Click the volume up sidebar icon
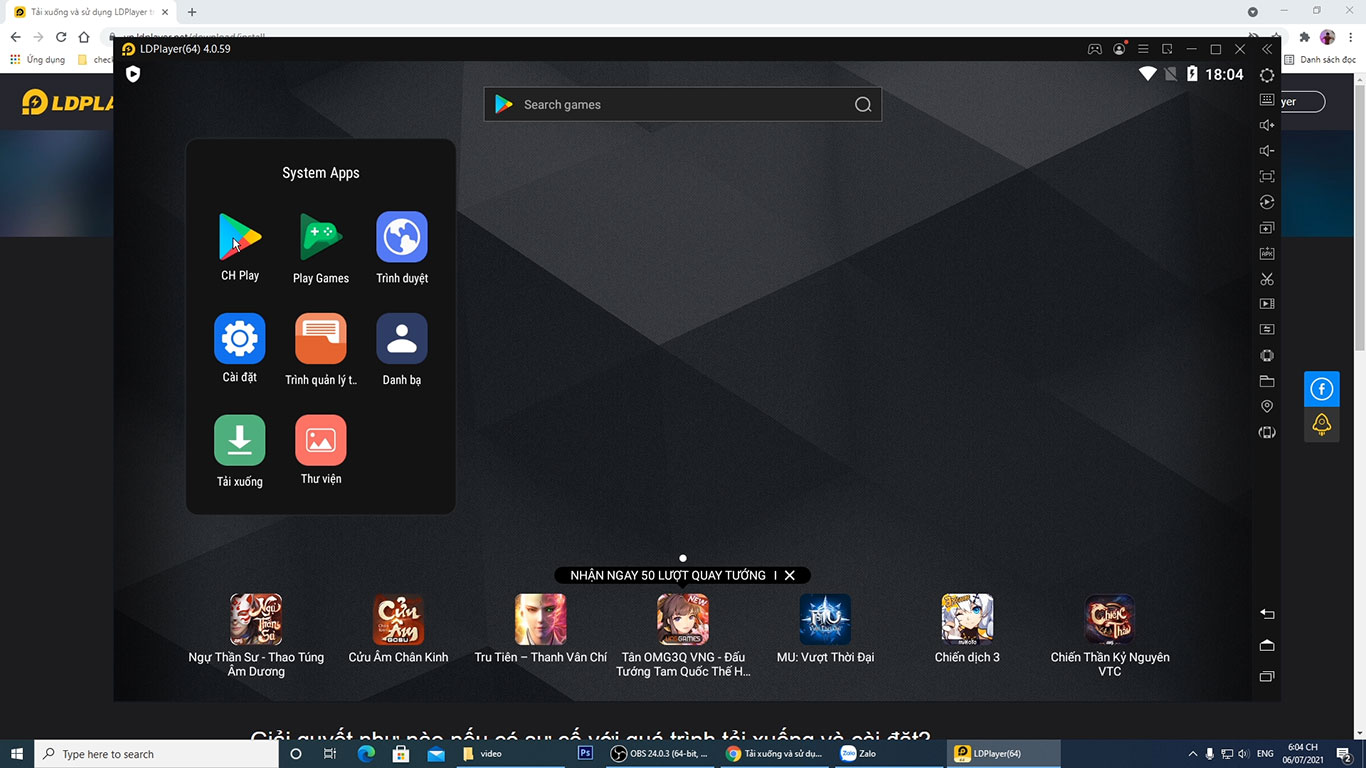The image size is (1366, 768). [x=1267, y=125]
